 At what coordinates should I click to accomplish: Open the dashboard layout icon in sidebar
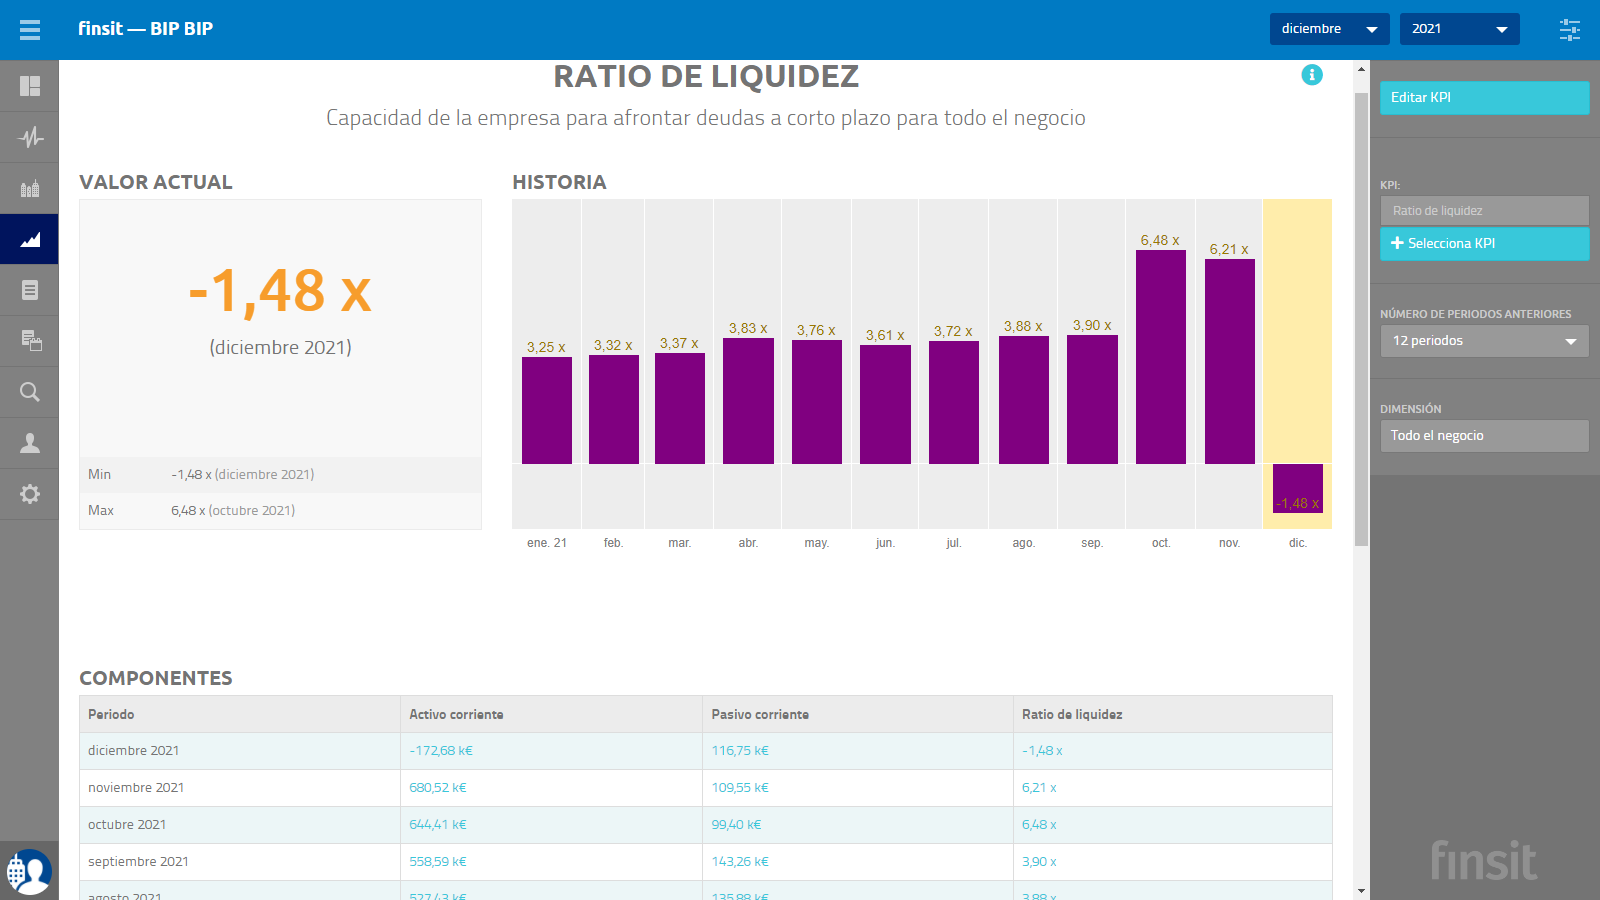tap(30, 86)
